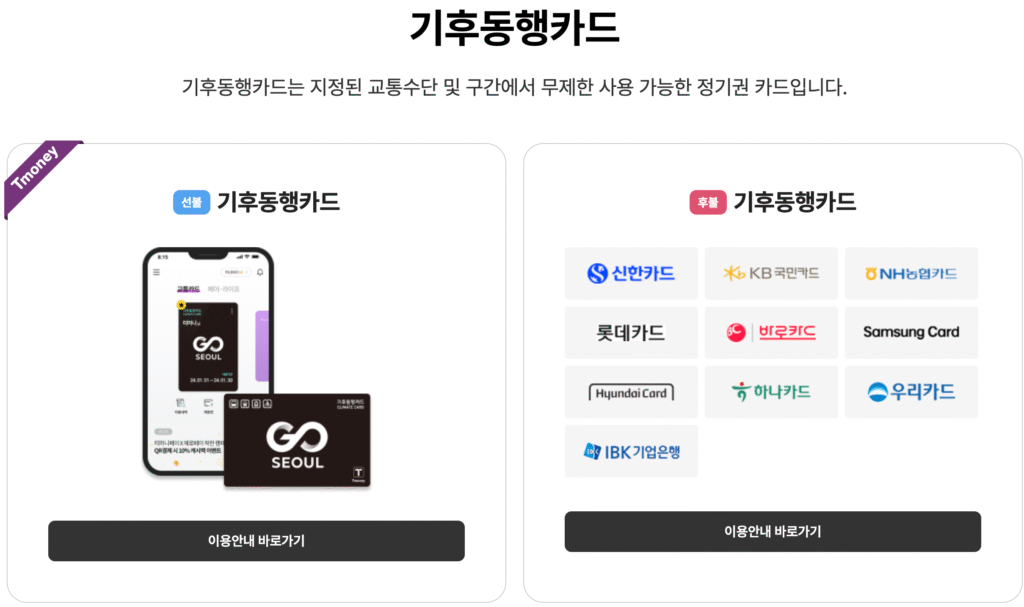Click the prepaid card usage guide button
1024x607 pixels.
[256, 541]
